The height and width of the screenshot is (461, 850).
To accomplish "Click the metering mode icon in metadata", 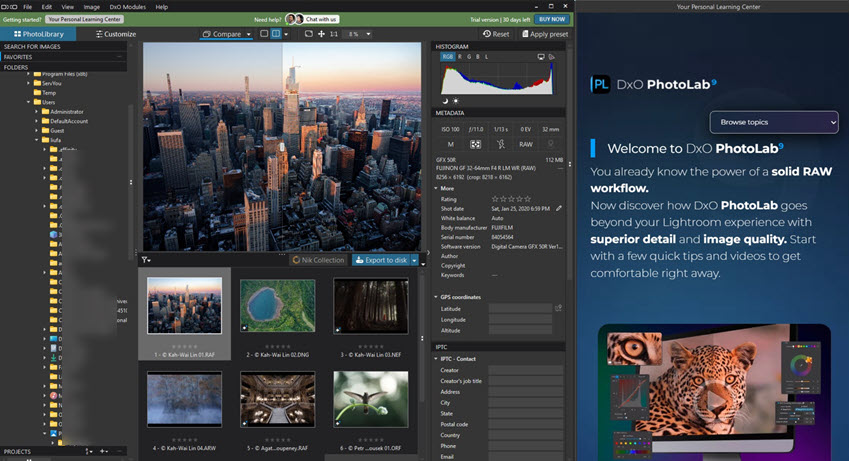I will (x=475, y=144).
